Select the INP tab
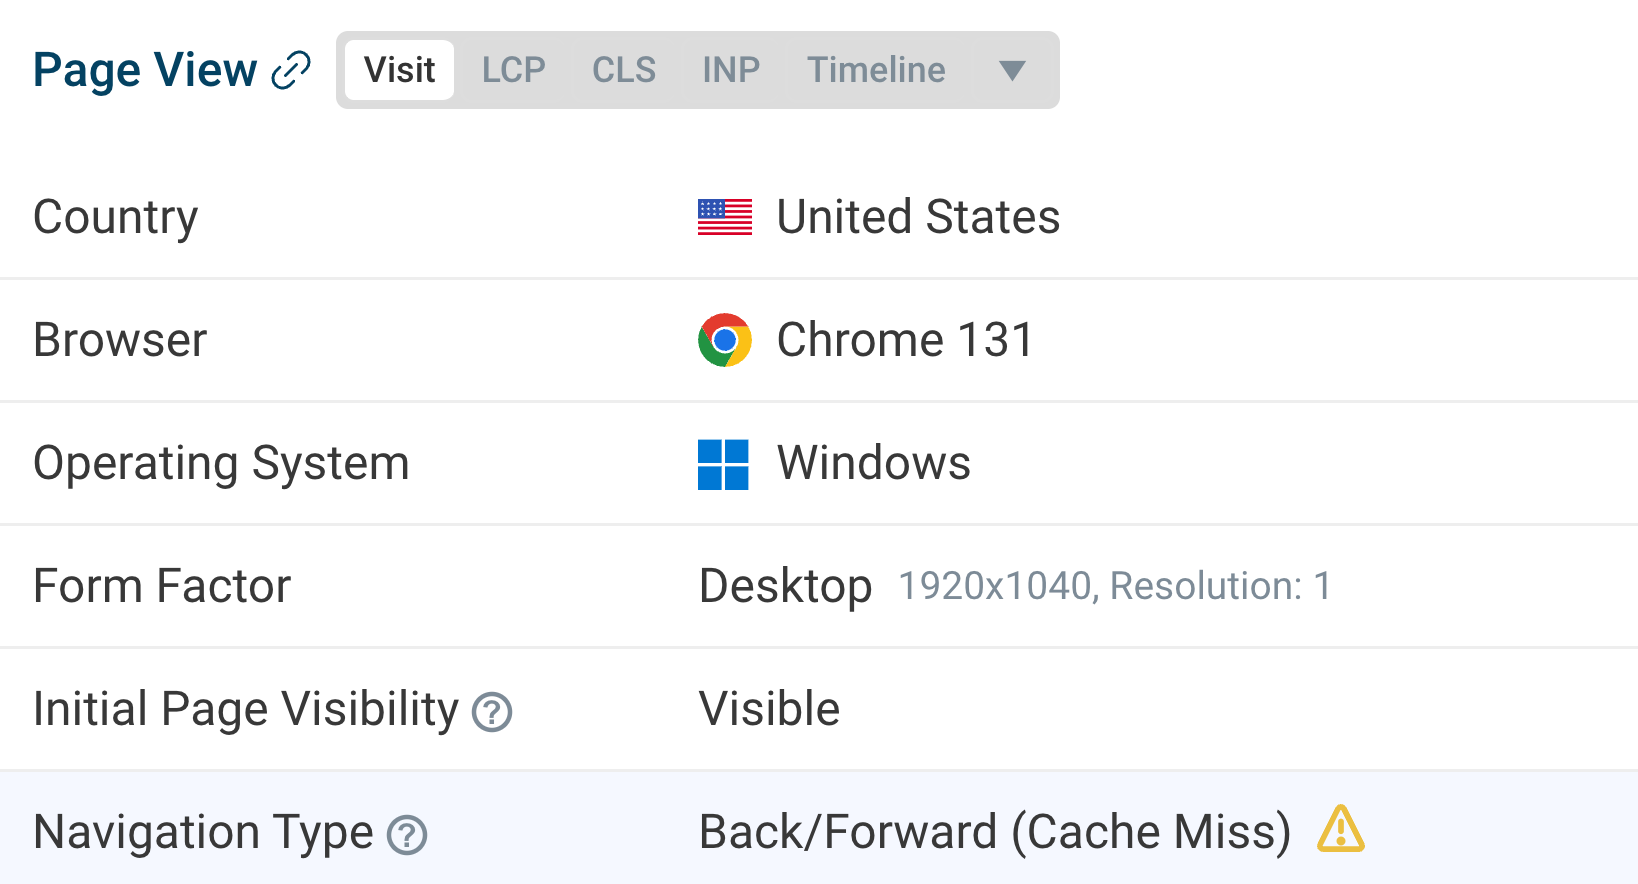 tap(731, 70)
